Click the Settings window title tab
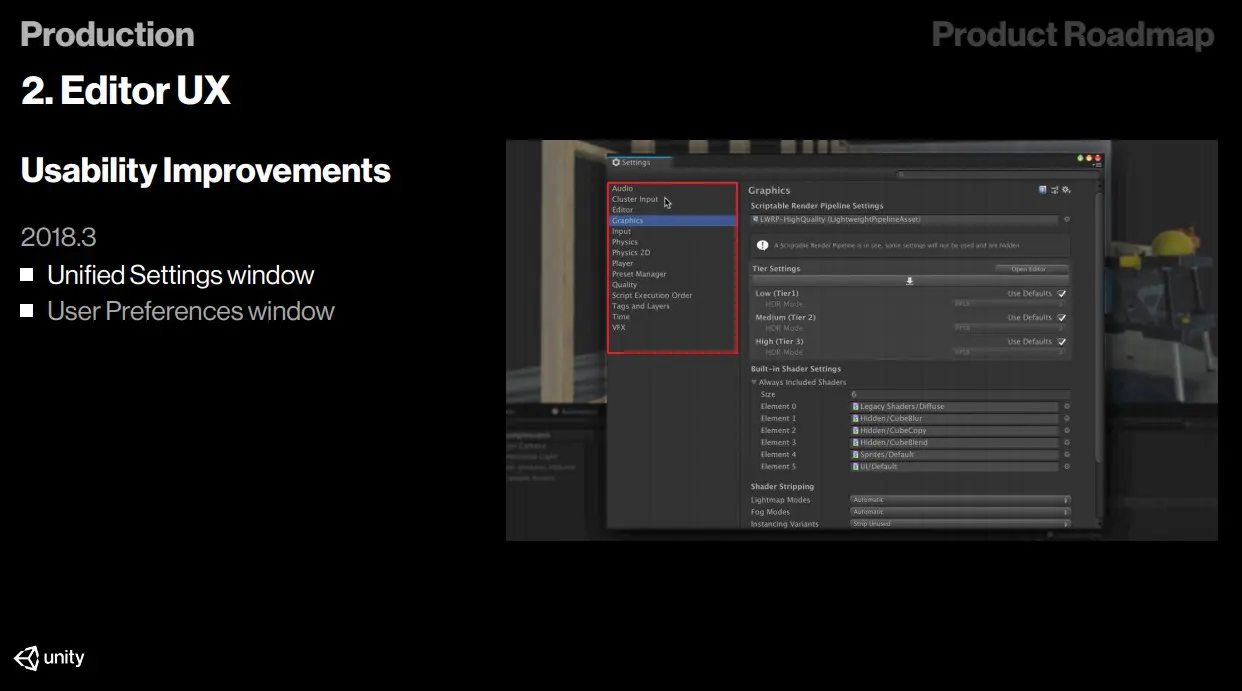Viewport: 1242px width, 691px height. [641, 162]
